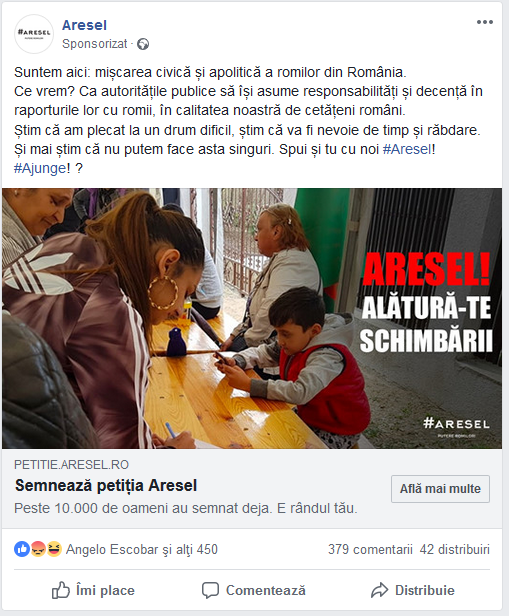This screenshot has width=509, height=616.
Task: Click the Află mai multe button
Action: pyautogui.click(x=440, y=489)
